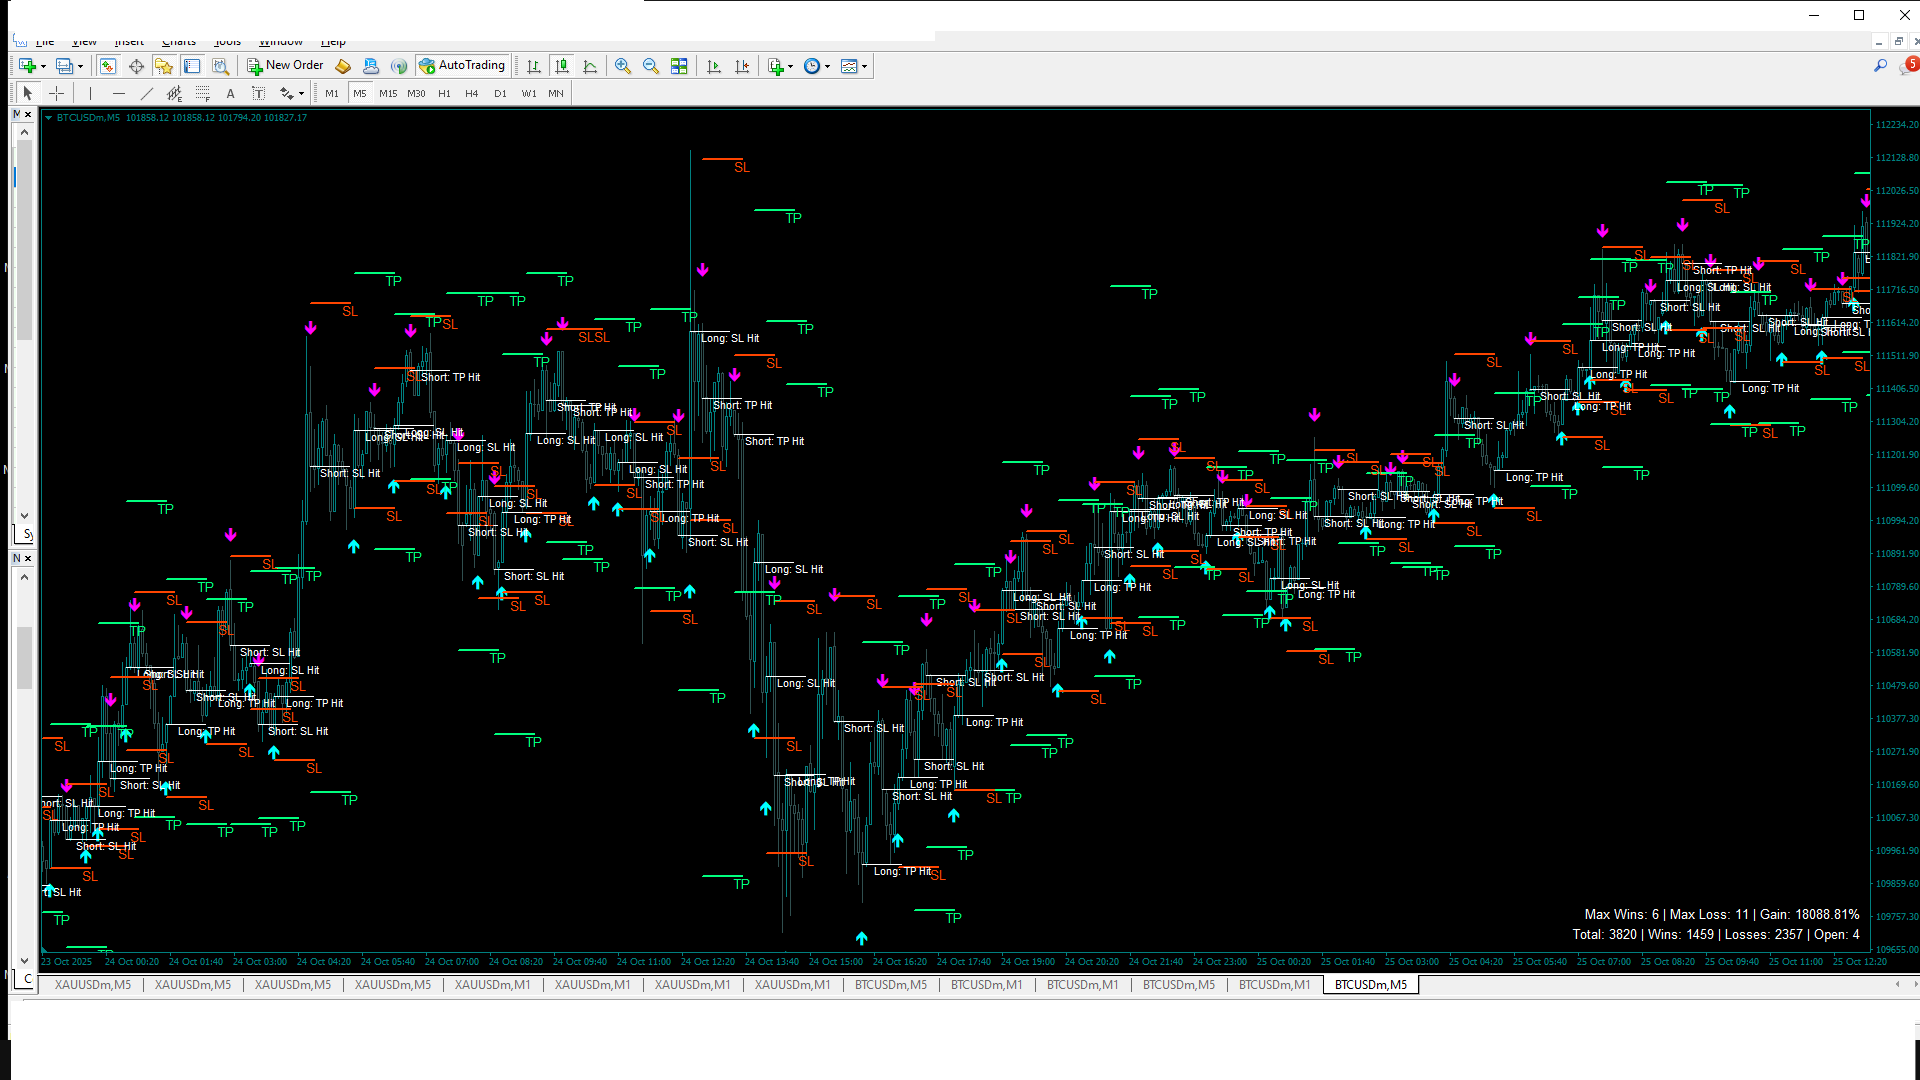Click the New Order button
The image size is (1920, 1080).
point(285,66)
